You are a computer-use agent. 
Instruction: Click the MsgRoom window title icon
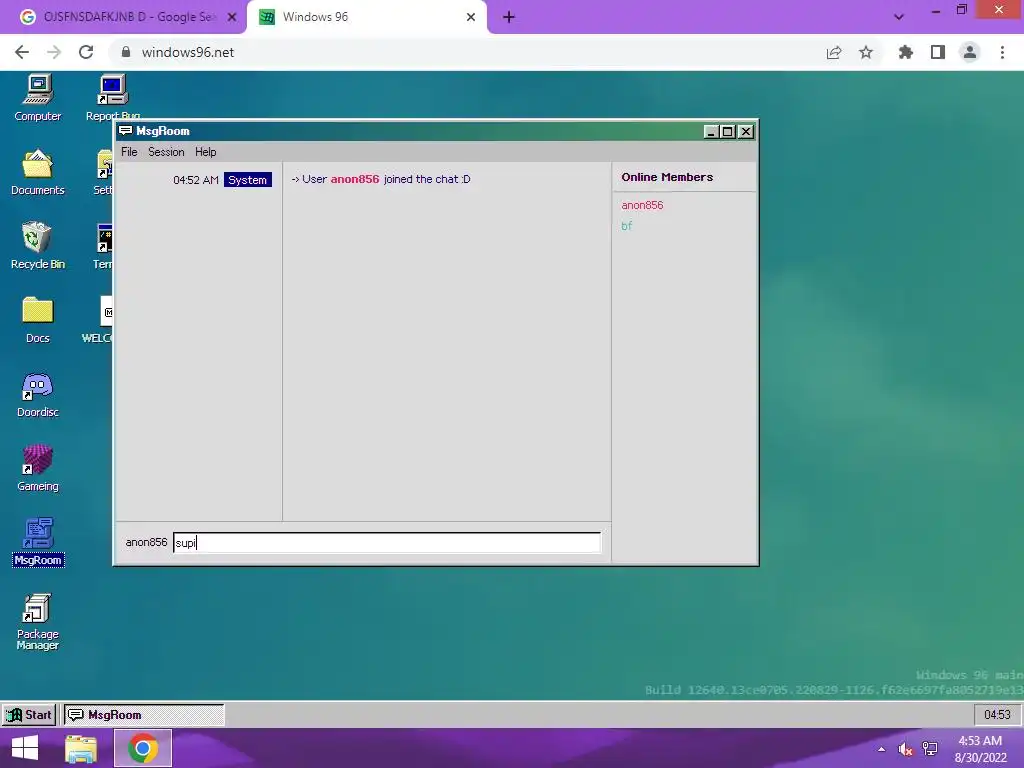coord(126,131)
